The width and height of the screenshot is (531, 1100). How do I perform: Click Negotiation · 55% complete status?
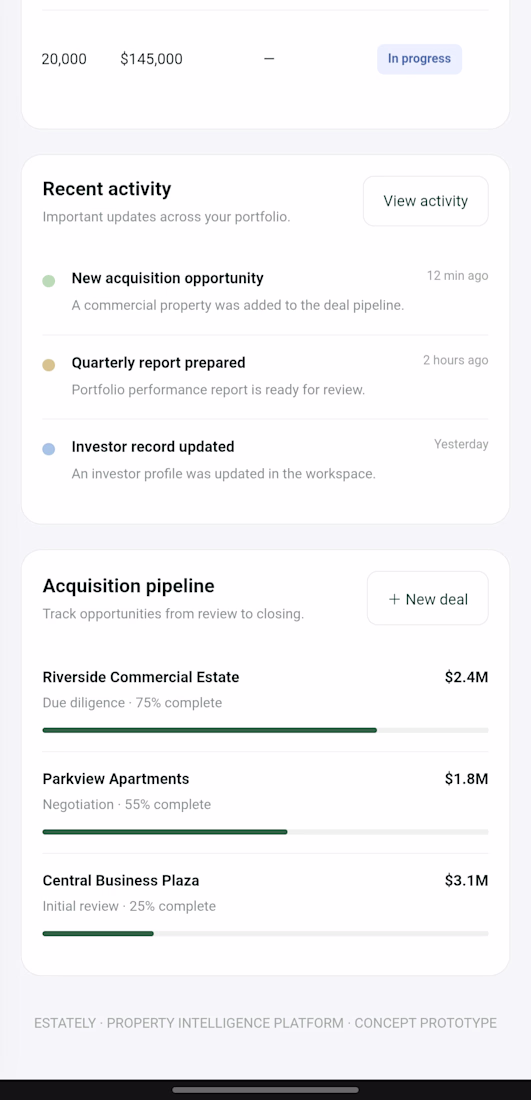(126, 805)
